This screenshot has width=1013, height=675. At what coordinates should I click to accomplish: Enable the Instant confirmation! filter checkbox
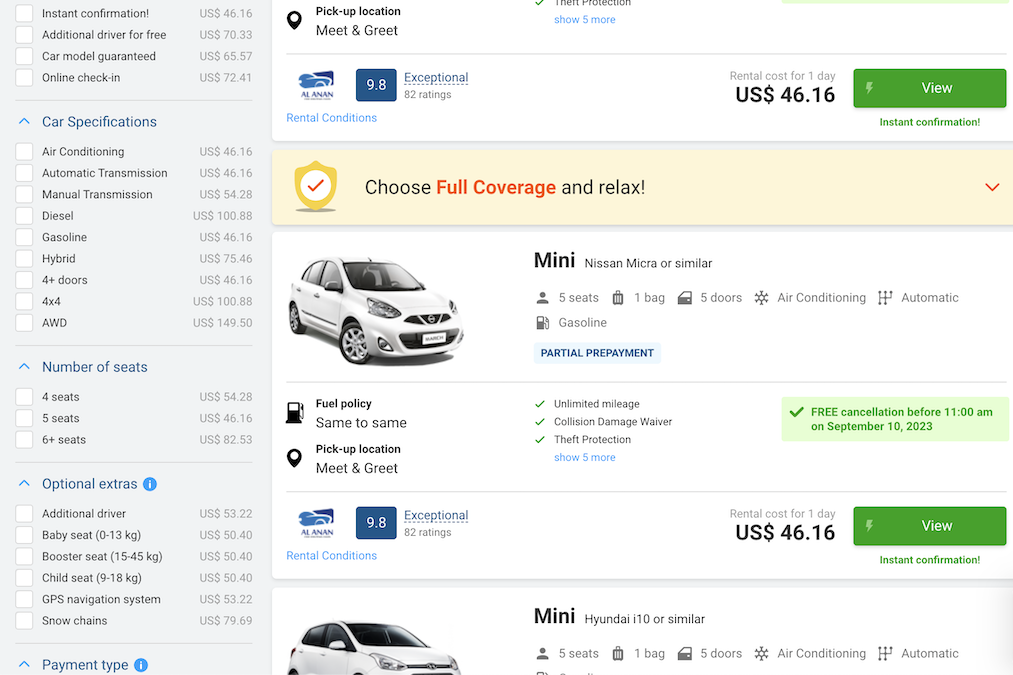pos(24,13)
